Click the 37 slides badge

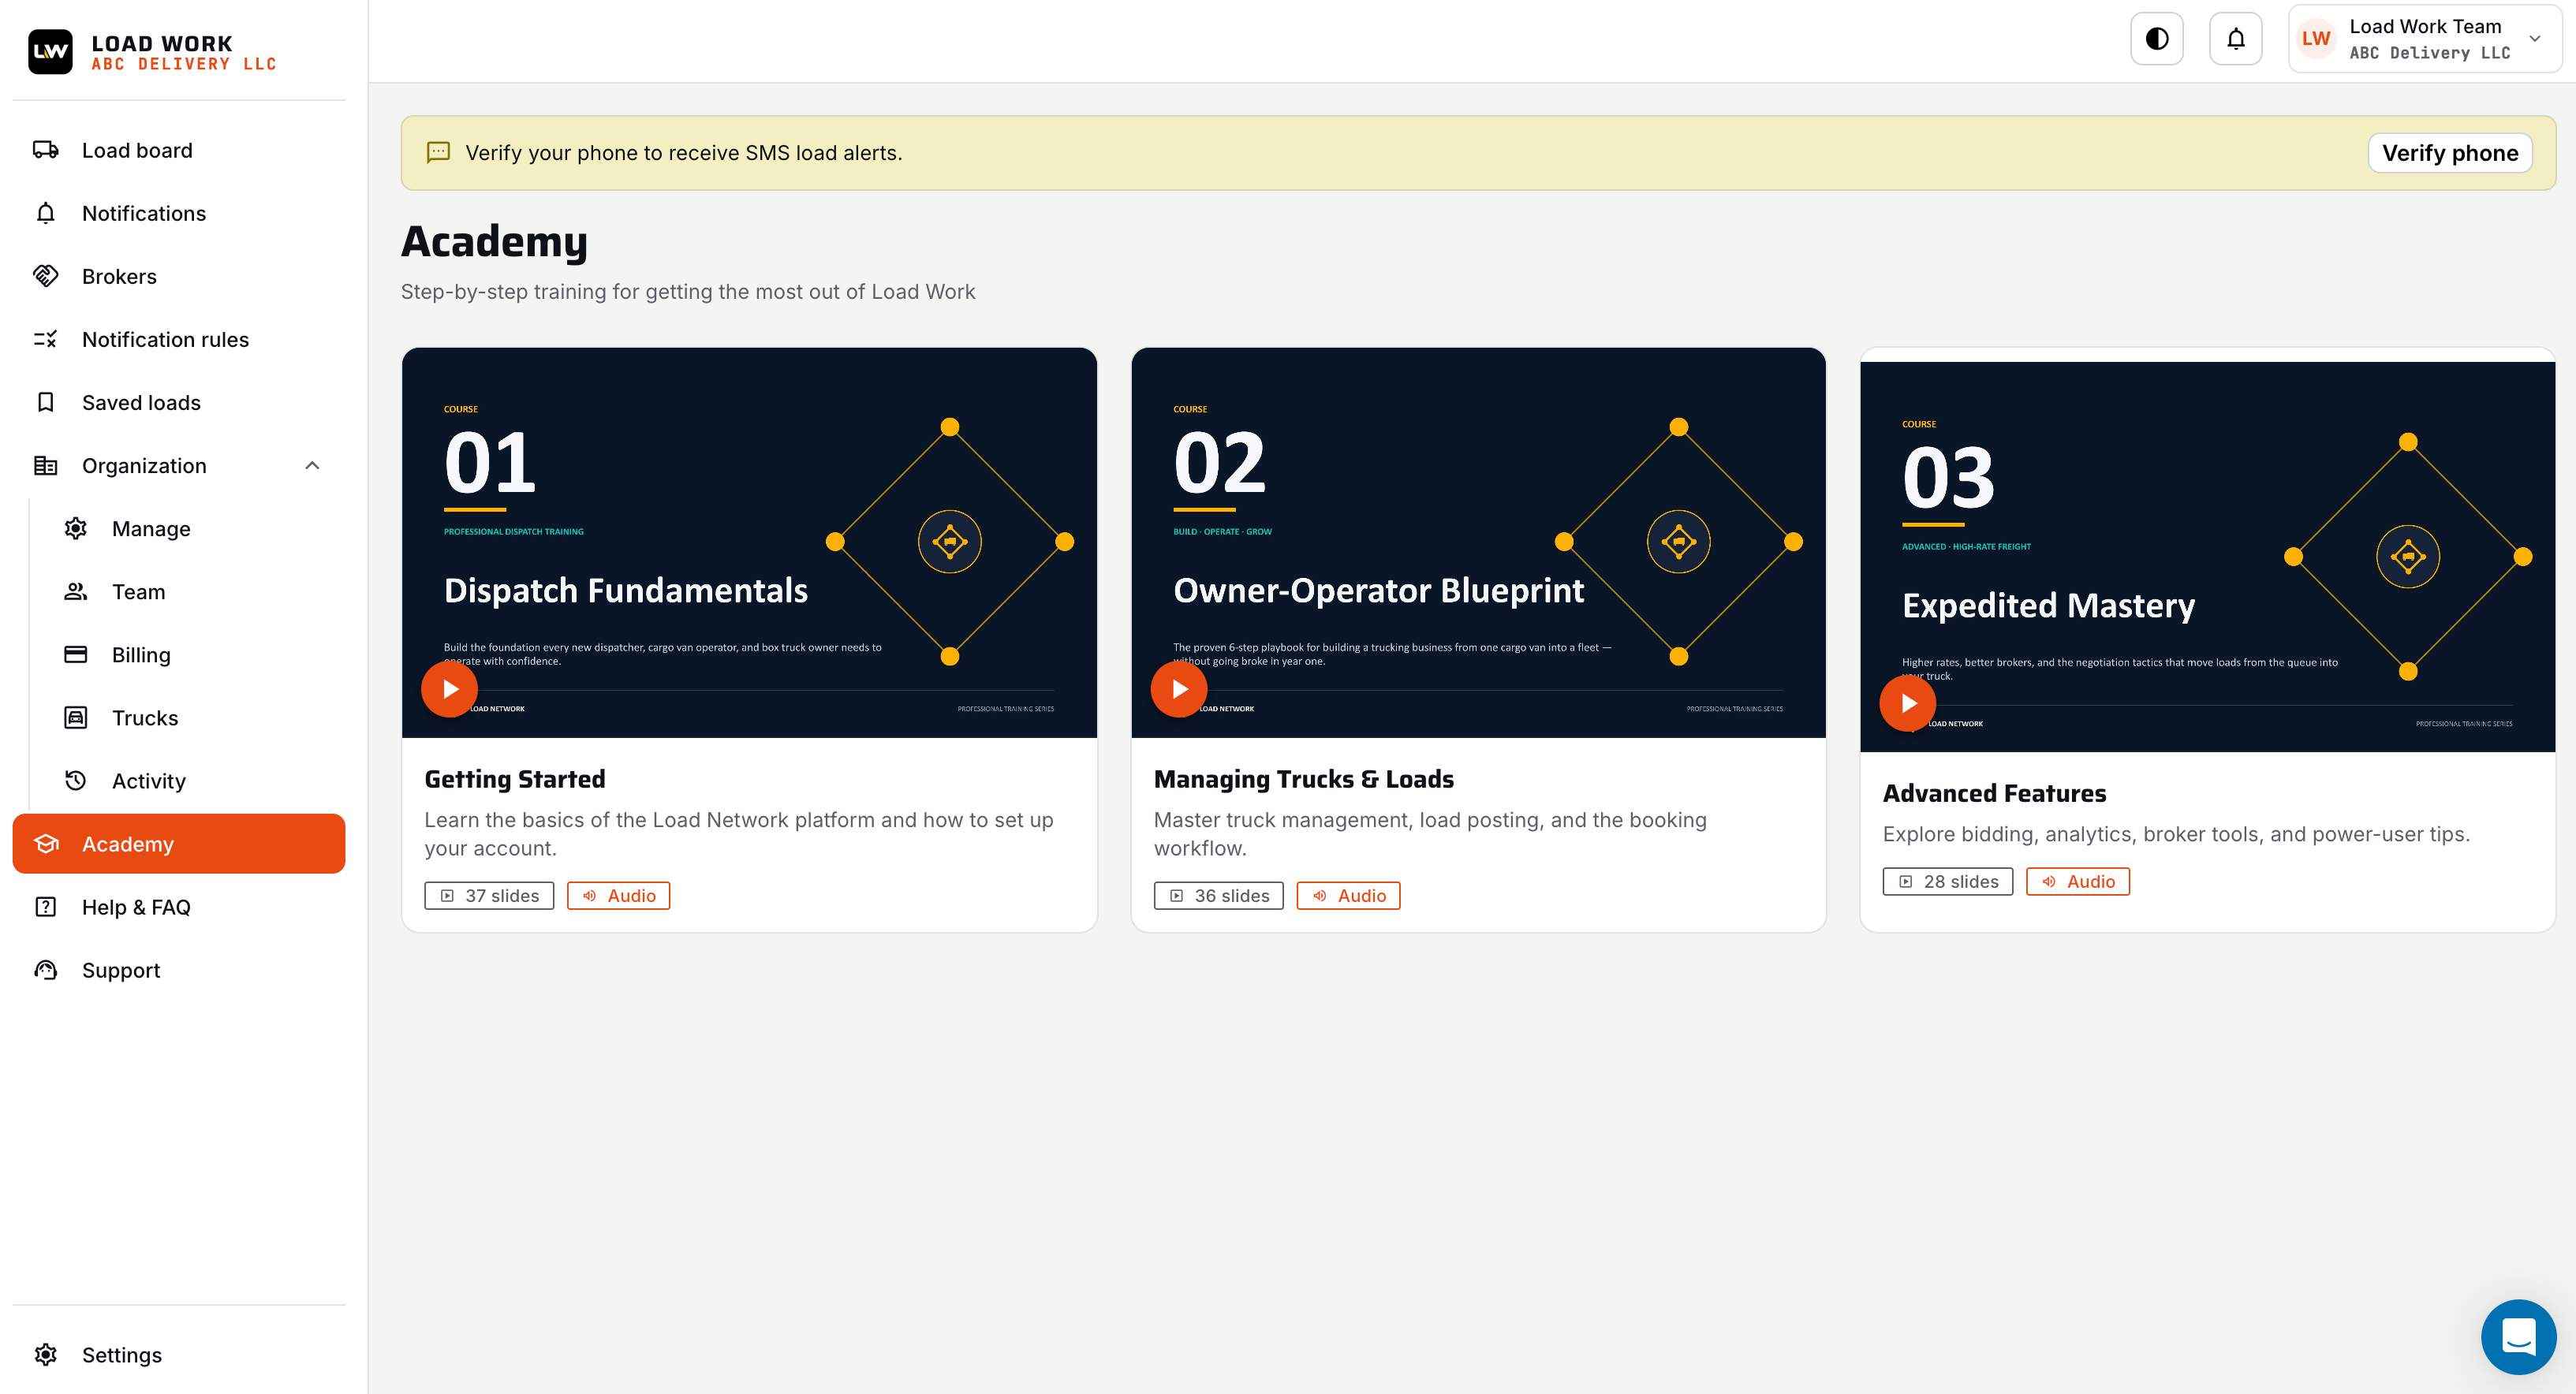point(489,896)
